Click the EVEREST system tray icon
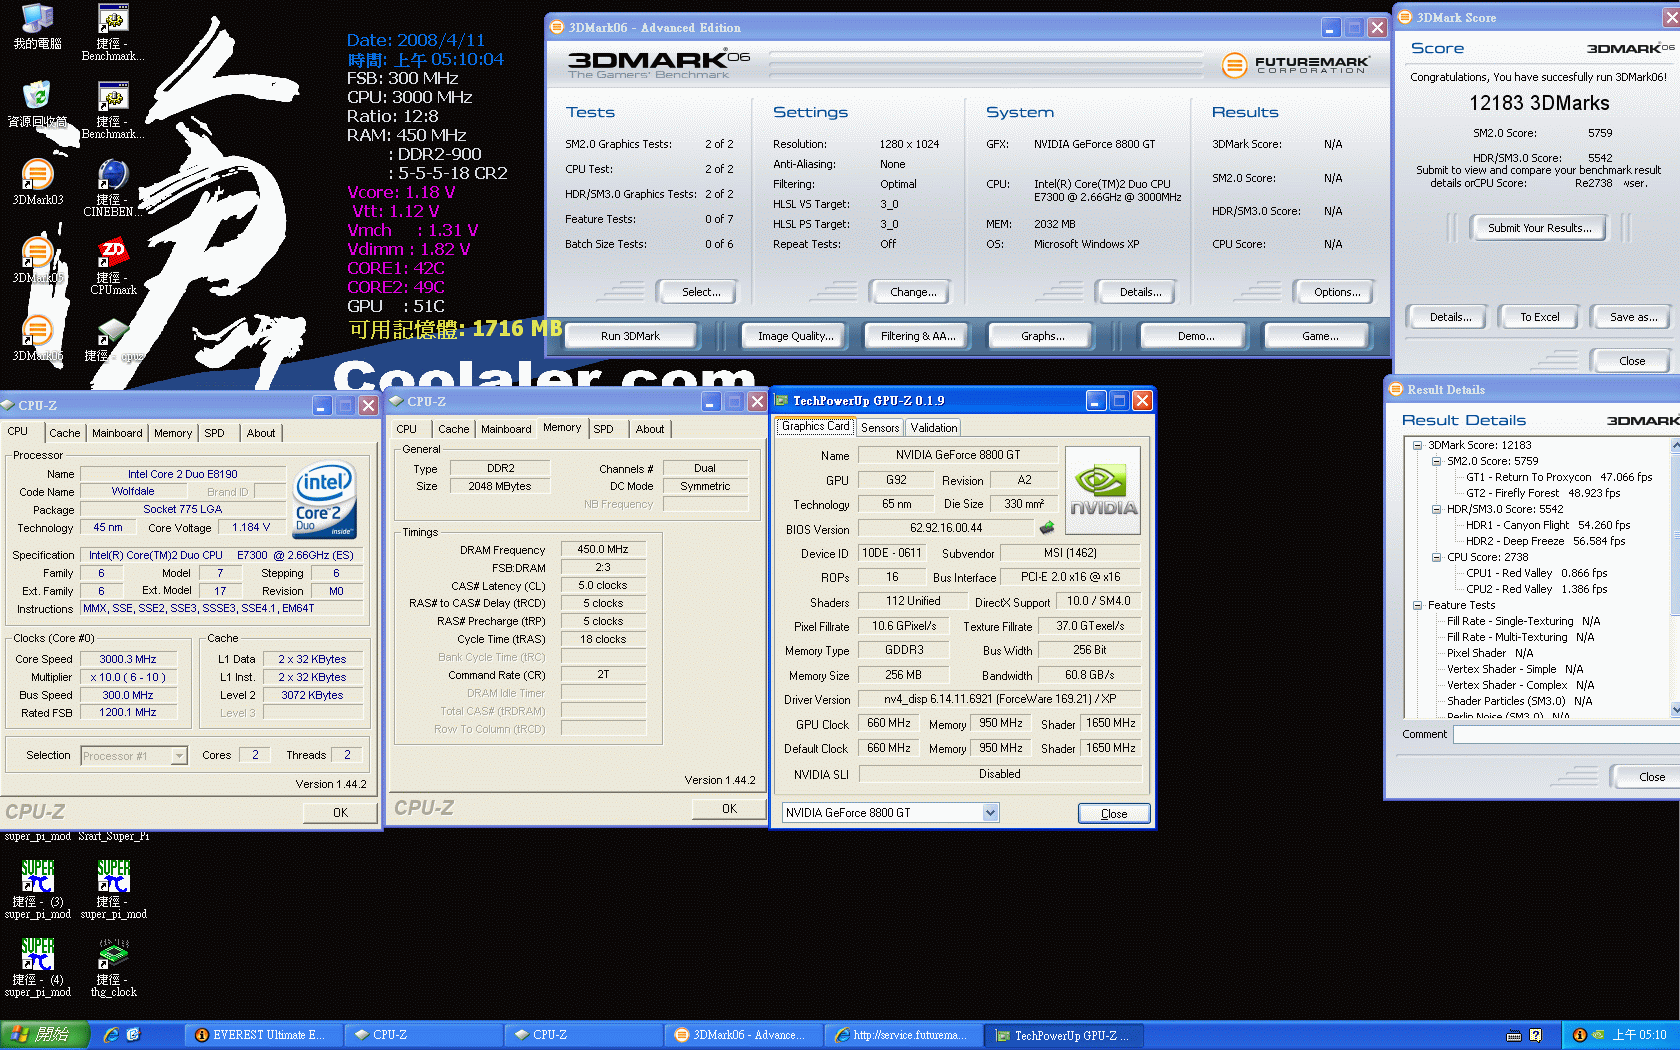The width and height of the screenshot is (1680, 1050). pyautogui.click(x=1580, y=1035)
